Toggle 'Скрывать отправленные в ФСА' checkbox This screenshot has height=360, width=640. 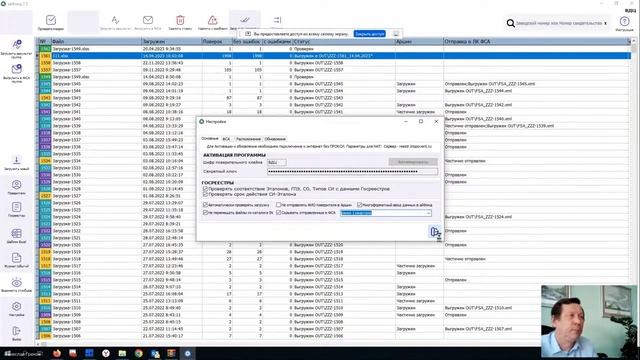click(279, 213)
